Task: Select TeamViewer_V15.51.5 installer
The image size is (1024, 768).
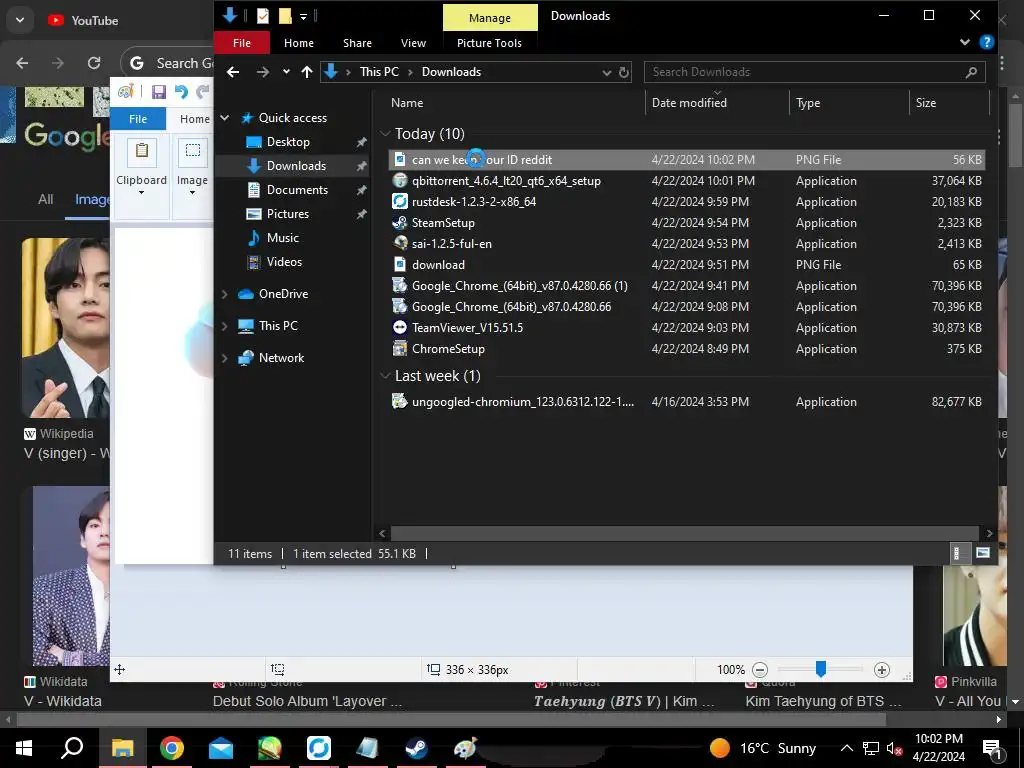Action: [467, 328]
